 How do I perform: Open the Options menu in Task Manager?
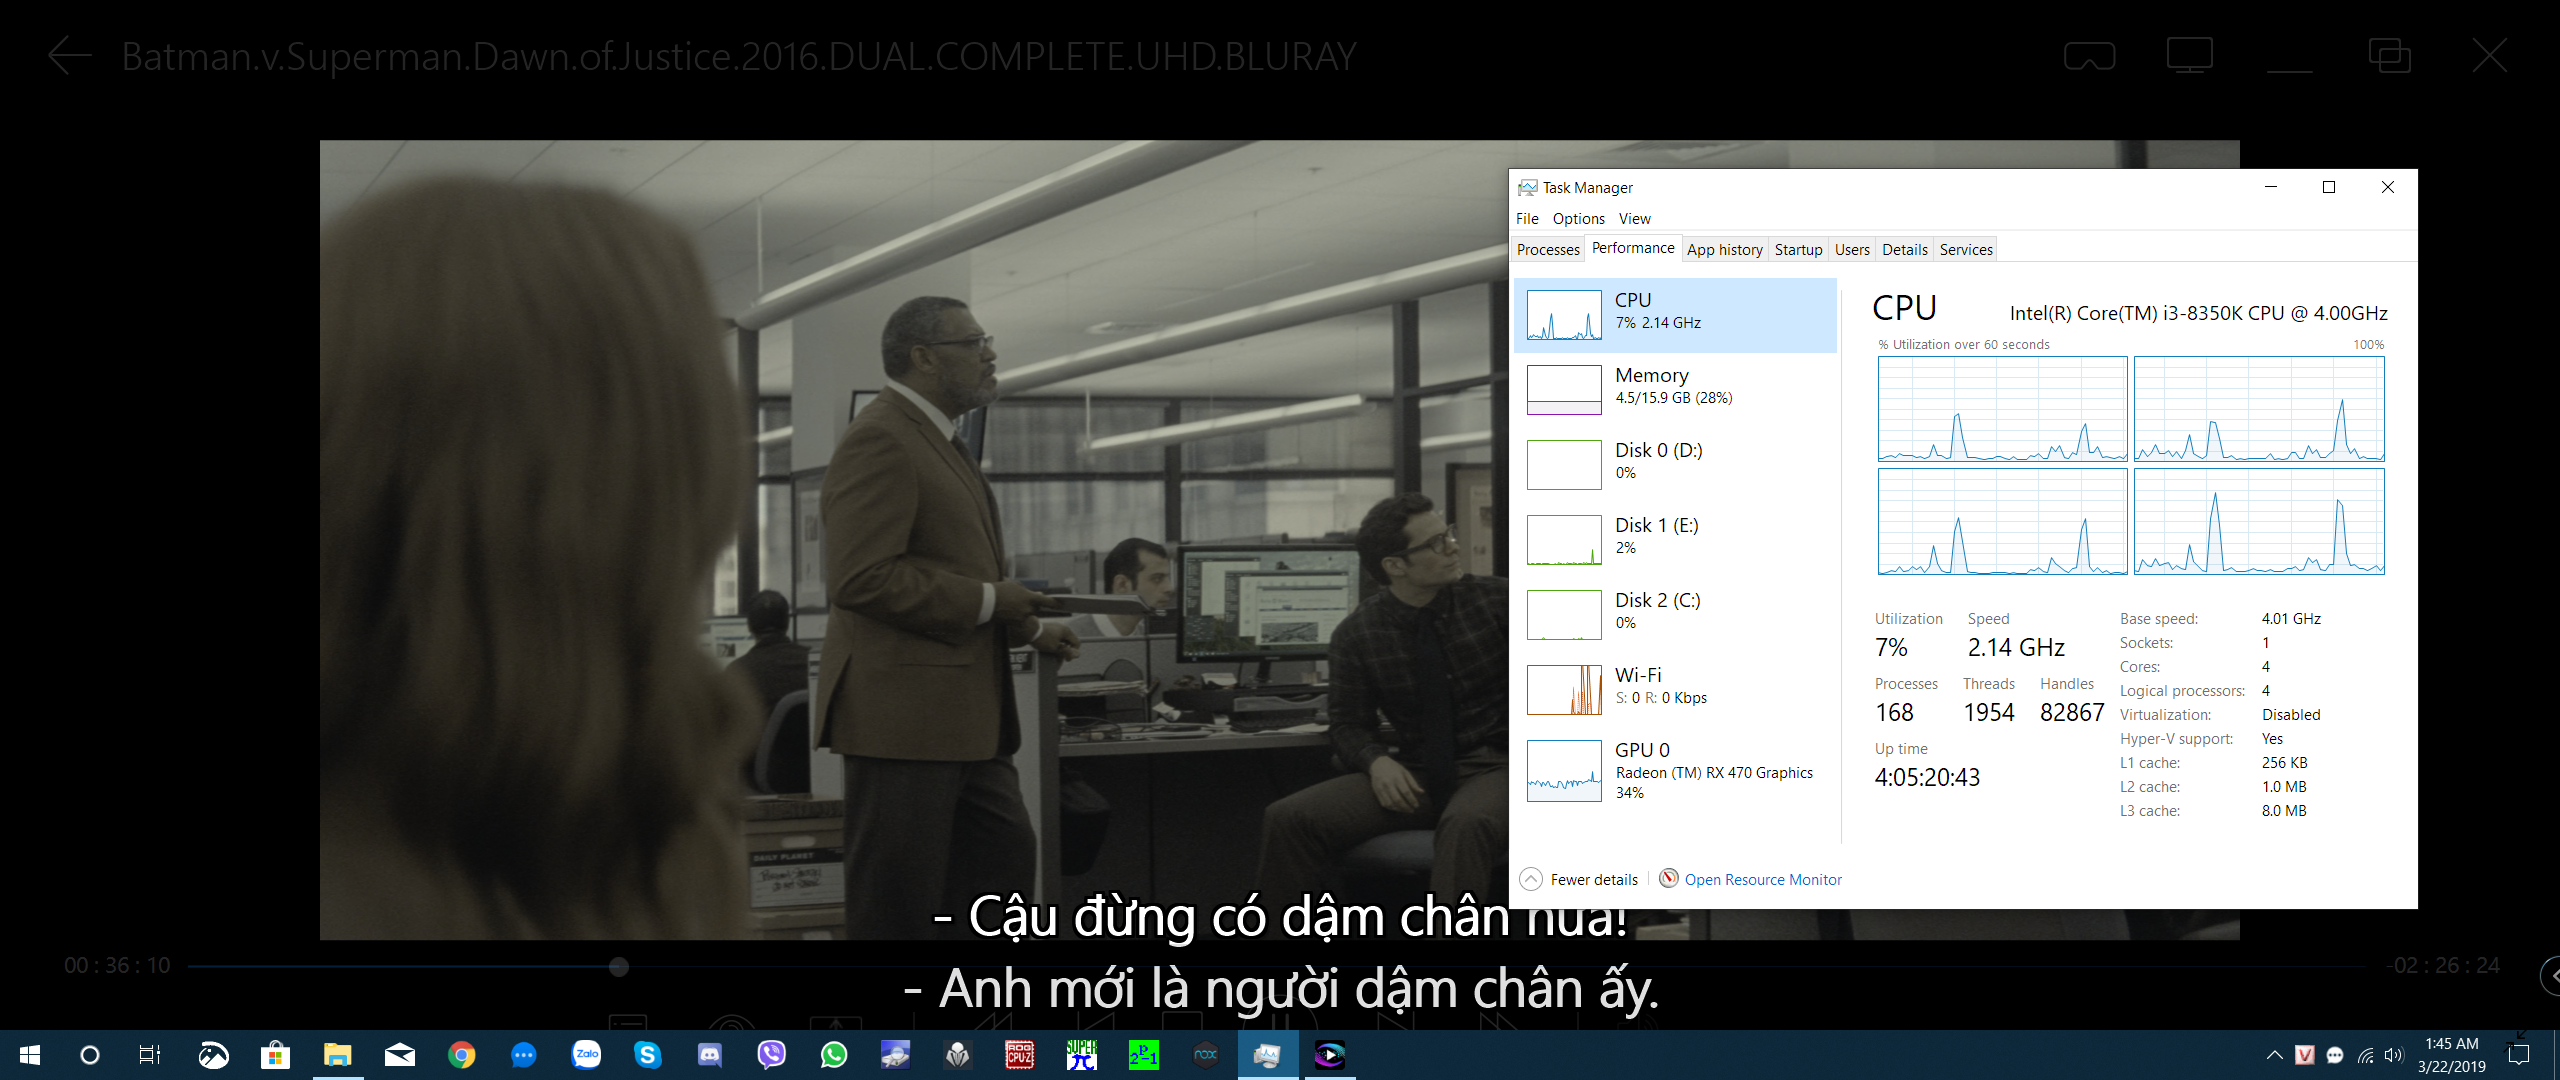(x=1578, y=219)
